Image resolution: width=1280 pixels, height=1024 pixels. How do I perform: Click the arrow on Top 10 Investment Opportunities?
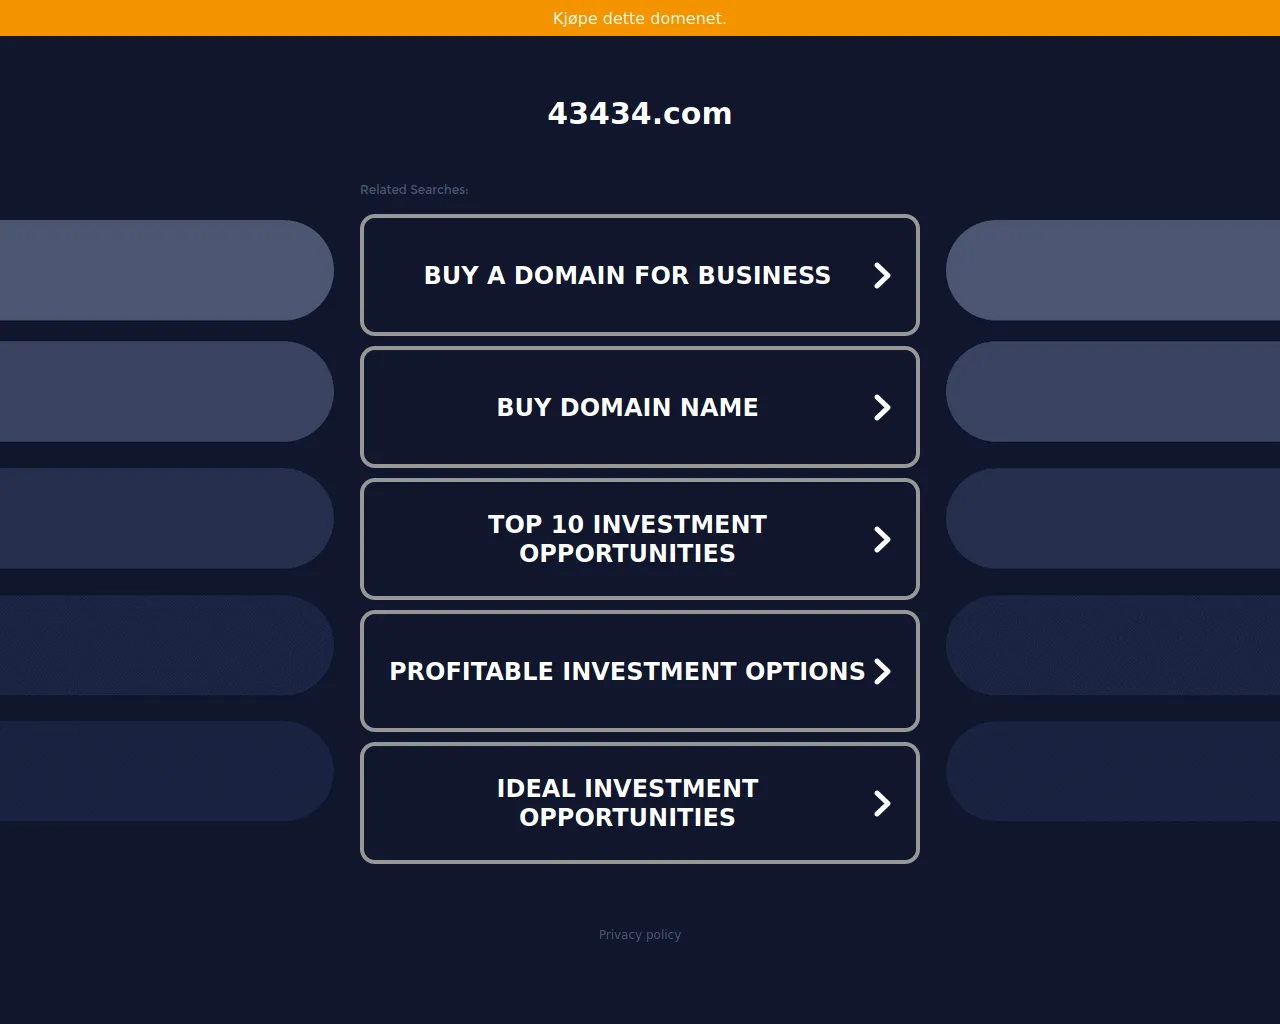point(882,539)
